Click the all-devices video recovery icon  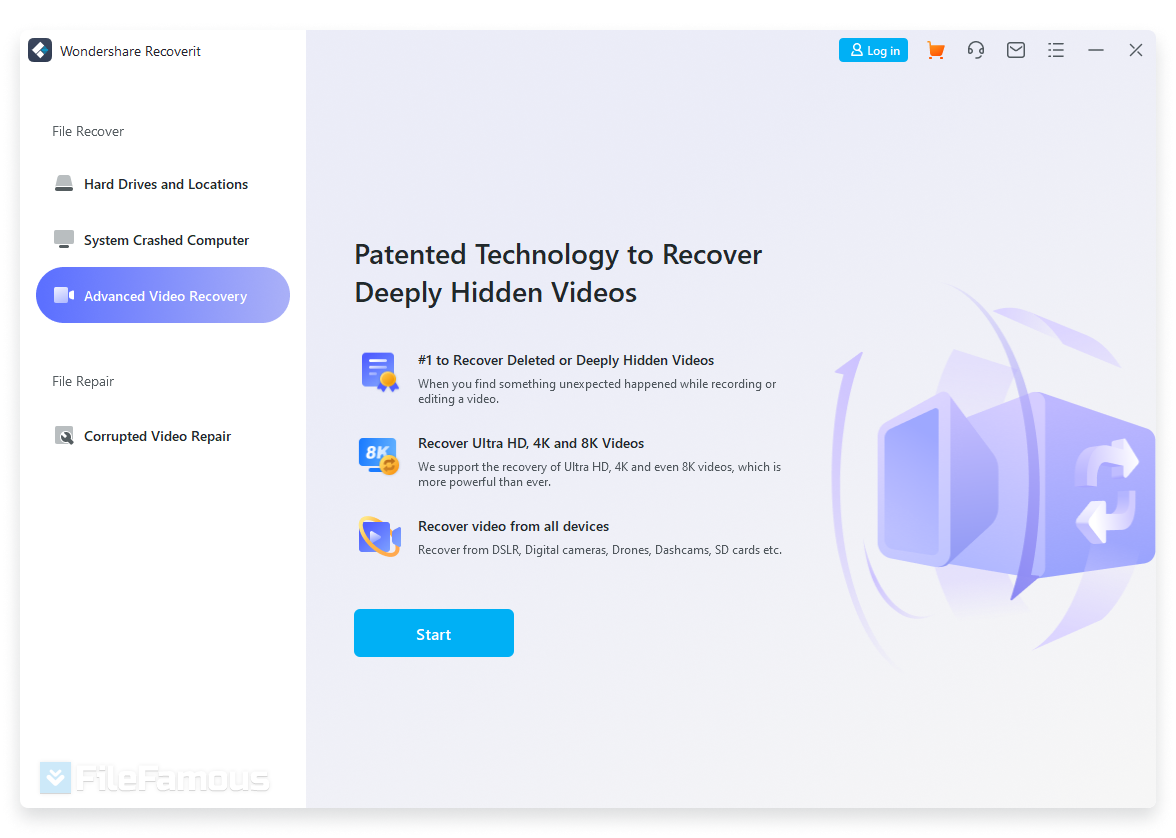(380, 536)
